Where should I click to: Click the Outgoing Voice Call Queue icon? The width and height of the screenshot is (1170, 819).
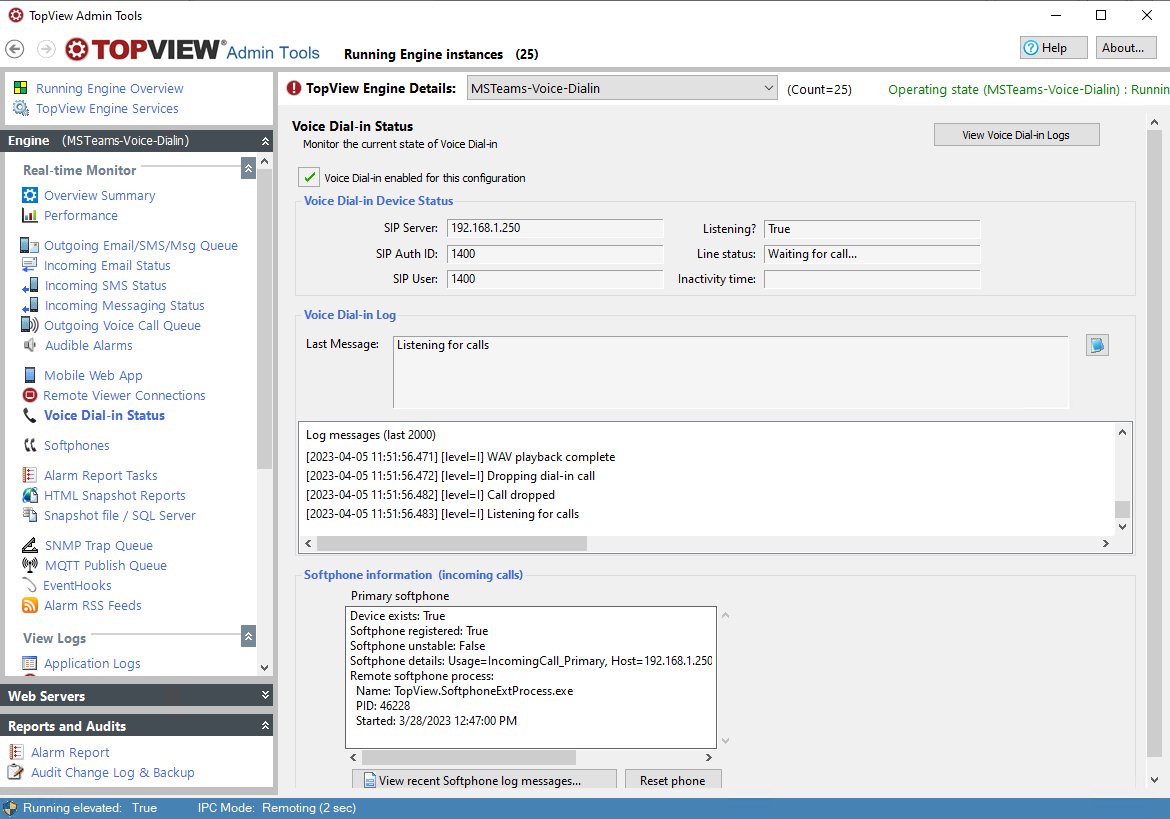tap(30, 325)
